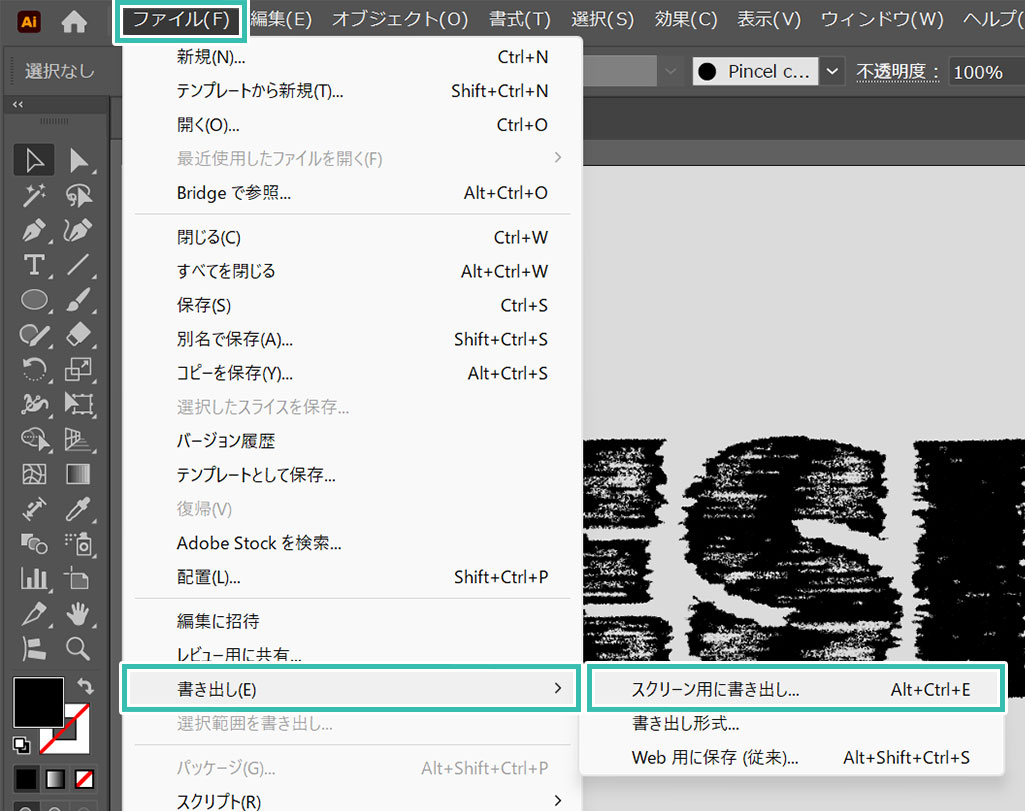Click 別名で保存(A) in File menu
This screenshot has height=811, width=1025.
[235, 340]
